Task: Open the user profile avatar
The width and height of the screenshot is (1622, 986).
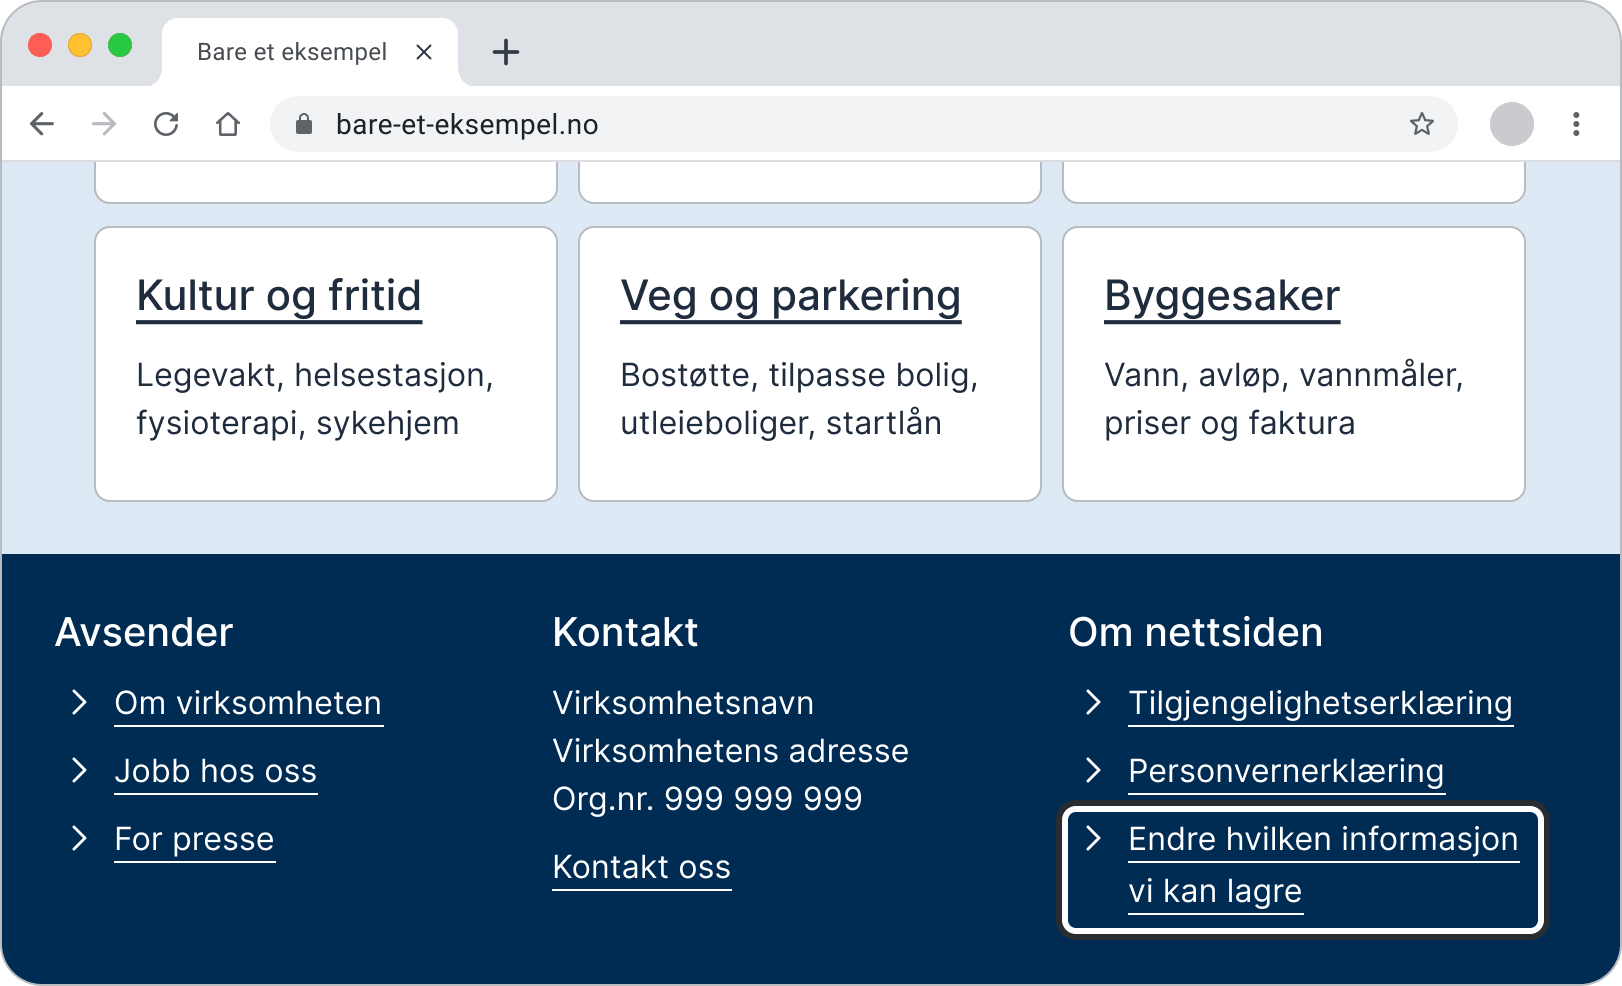Action: pyautogui.click(x=1511, y=124)
